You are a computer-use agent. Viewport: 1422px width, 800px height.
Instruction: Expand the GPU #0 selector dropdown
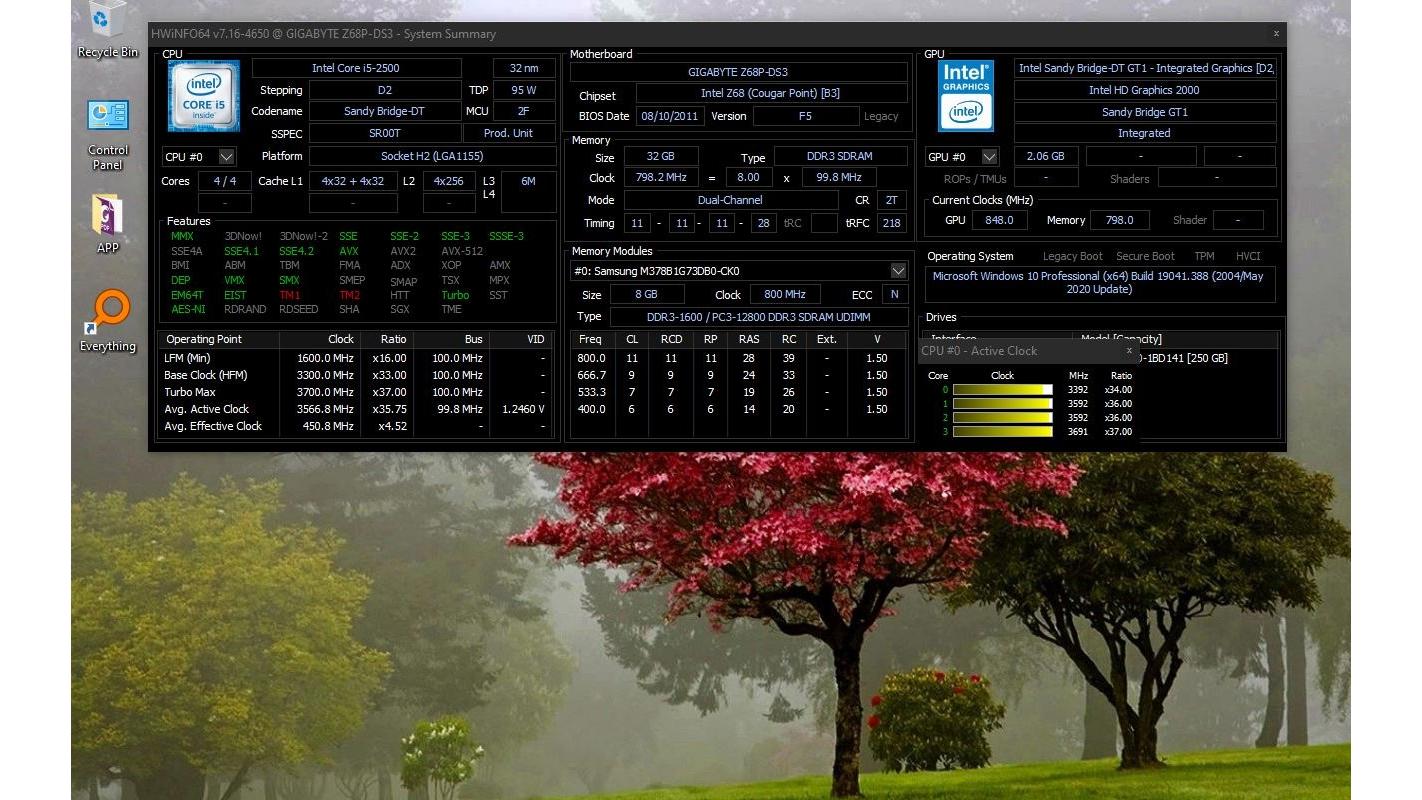(x=989, y=157)
